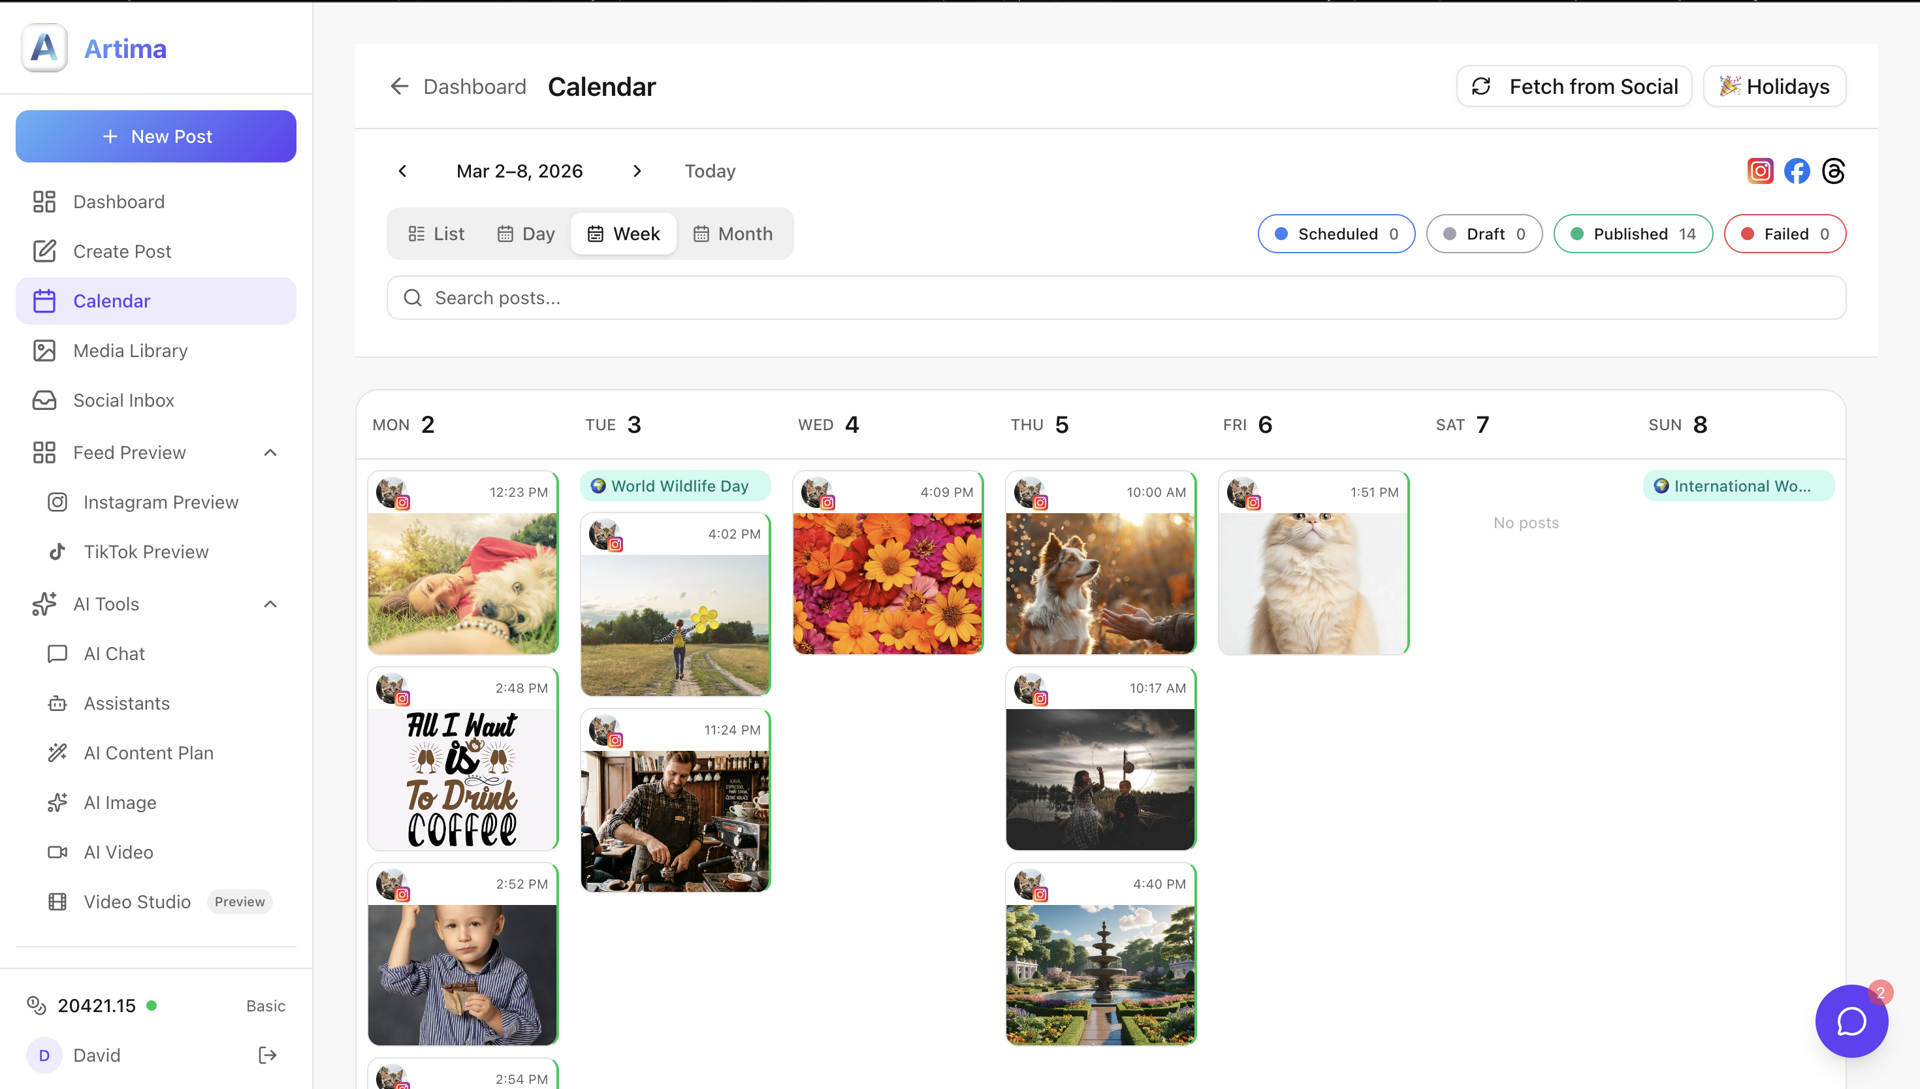Go to next week arrow
Screen dimensions: 1920x1089
(637, 171)
